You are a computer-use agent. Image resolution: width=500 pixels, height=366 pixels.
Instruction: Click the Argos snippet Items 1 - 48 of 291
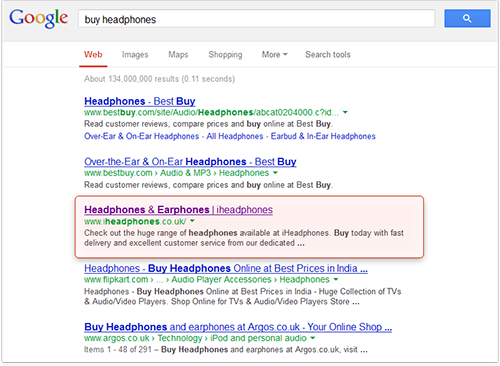tap(226, 350)
